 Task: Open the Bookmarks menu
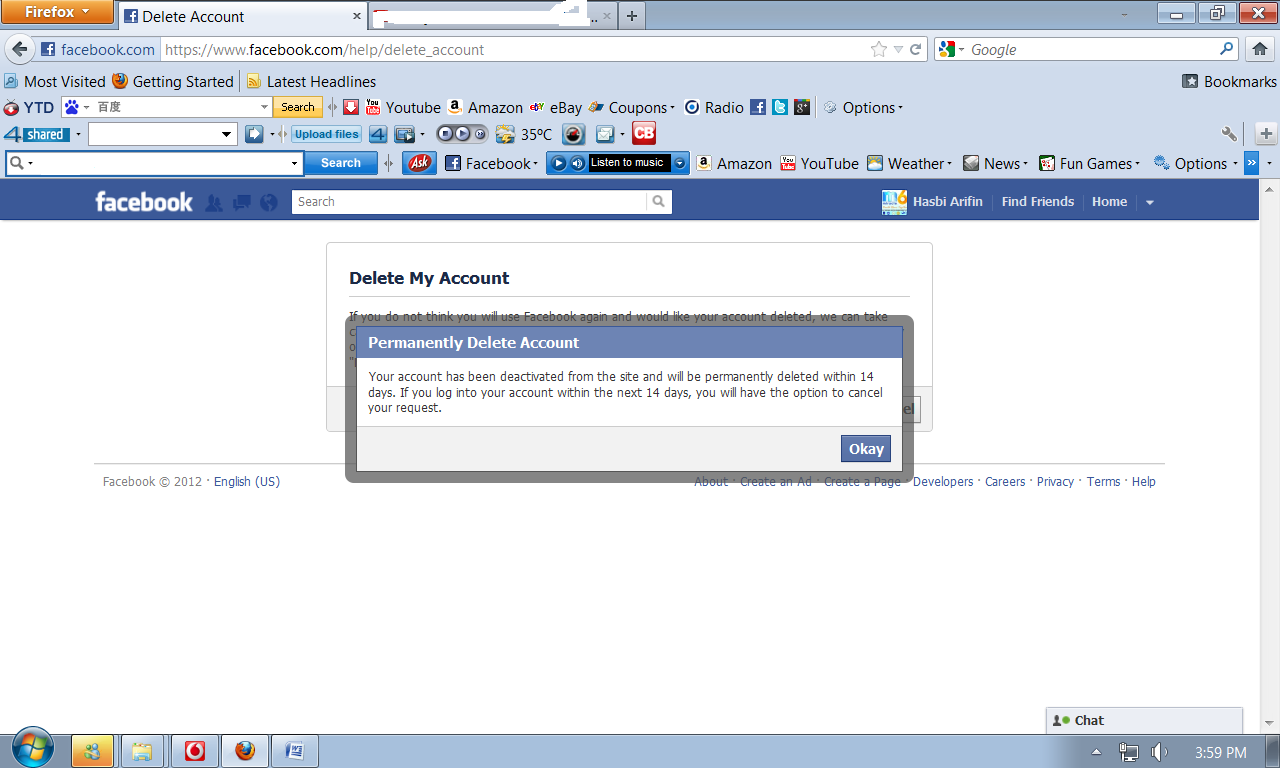(1230, 82)
